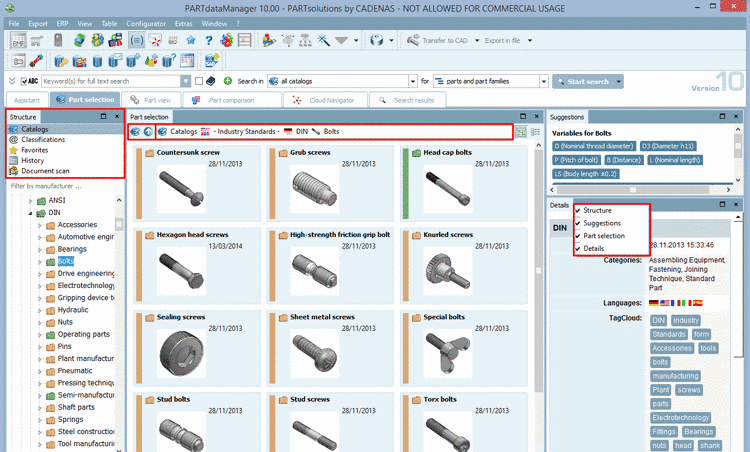Click the Keyword(s) full text search field
The width and height of the screenshot is (750, 452).
point(111,81)
